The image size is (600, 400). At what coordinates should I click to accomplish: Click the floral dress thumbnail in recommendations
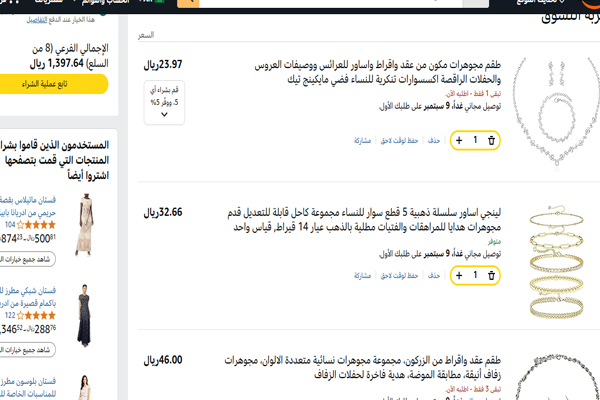[x=85, y=225]
